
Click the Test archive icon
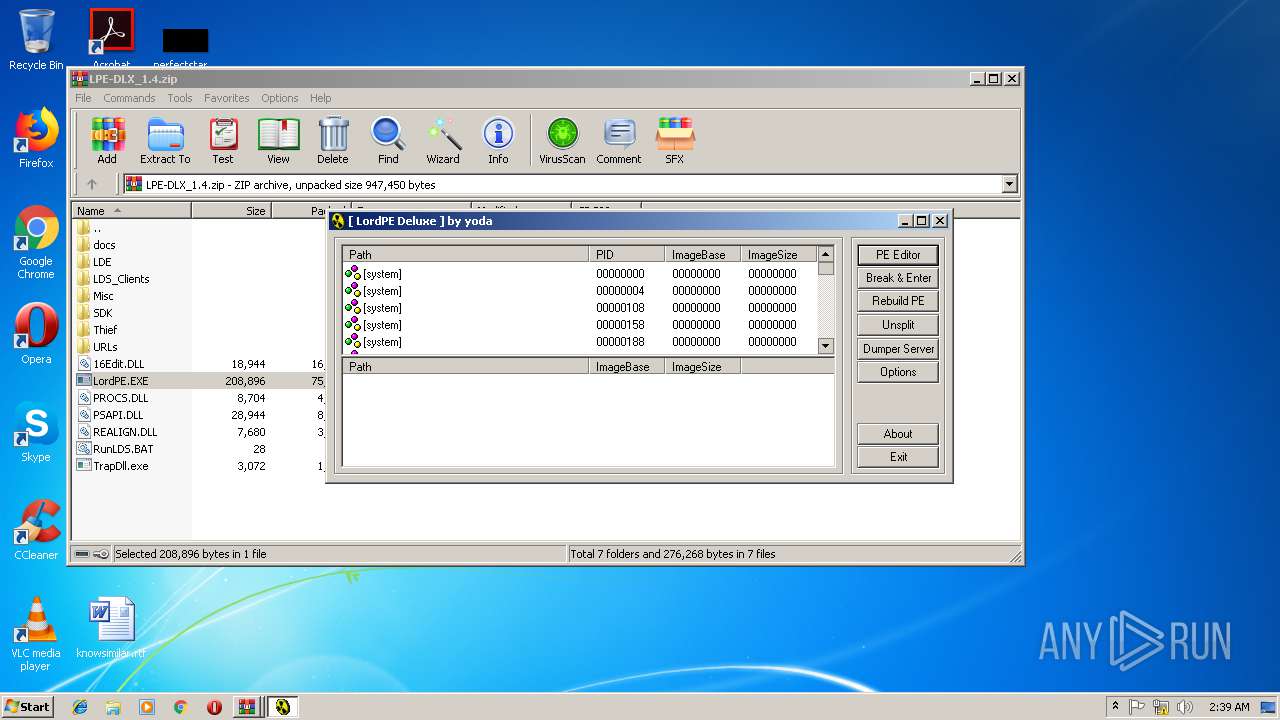click(x=223, y=140)
